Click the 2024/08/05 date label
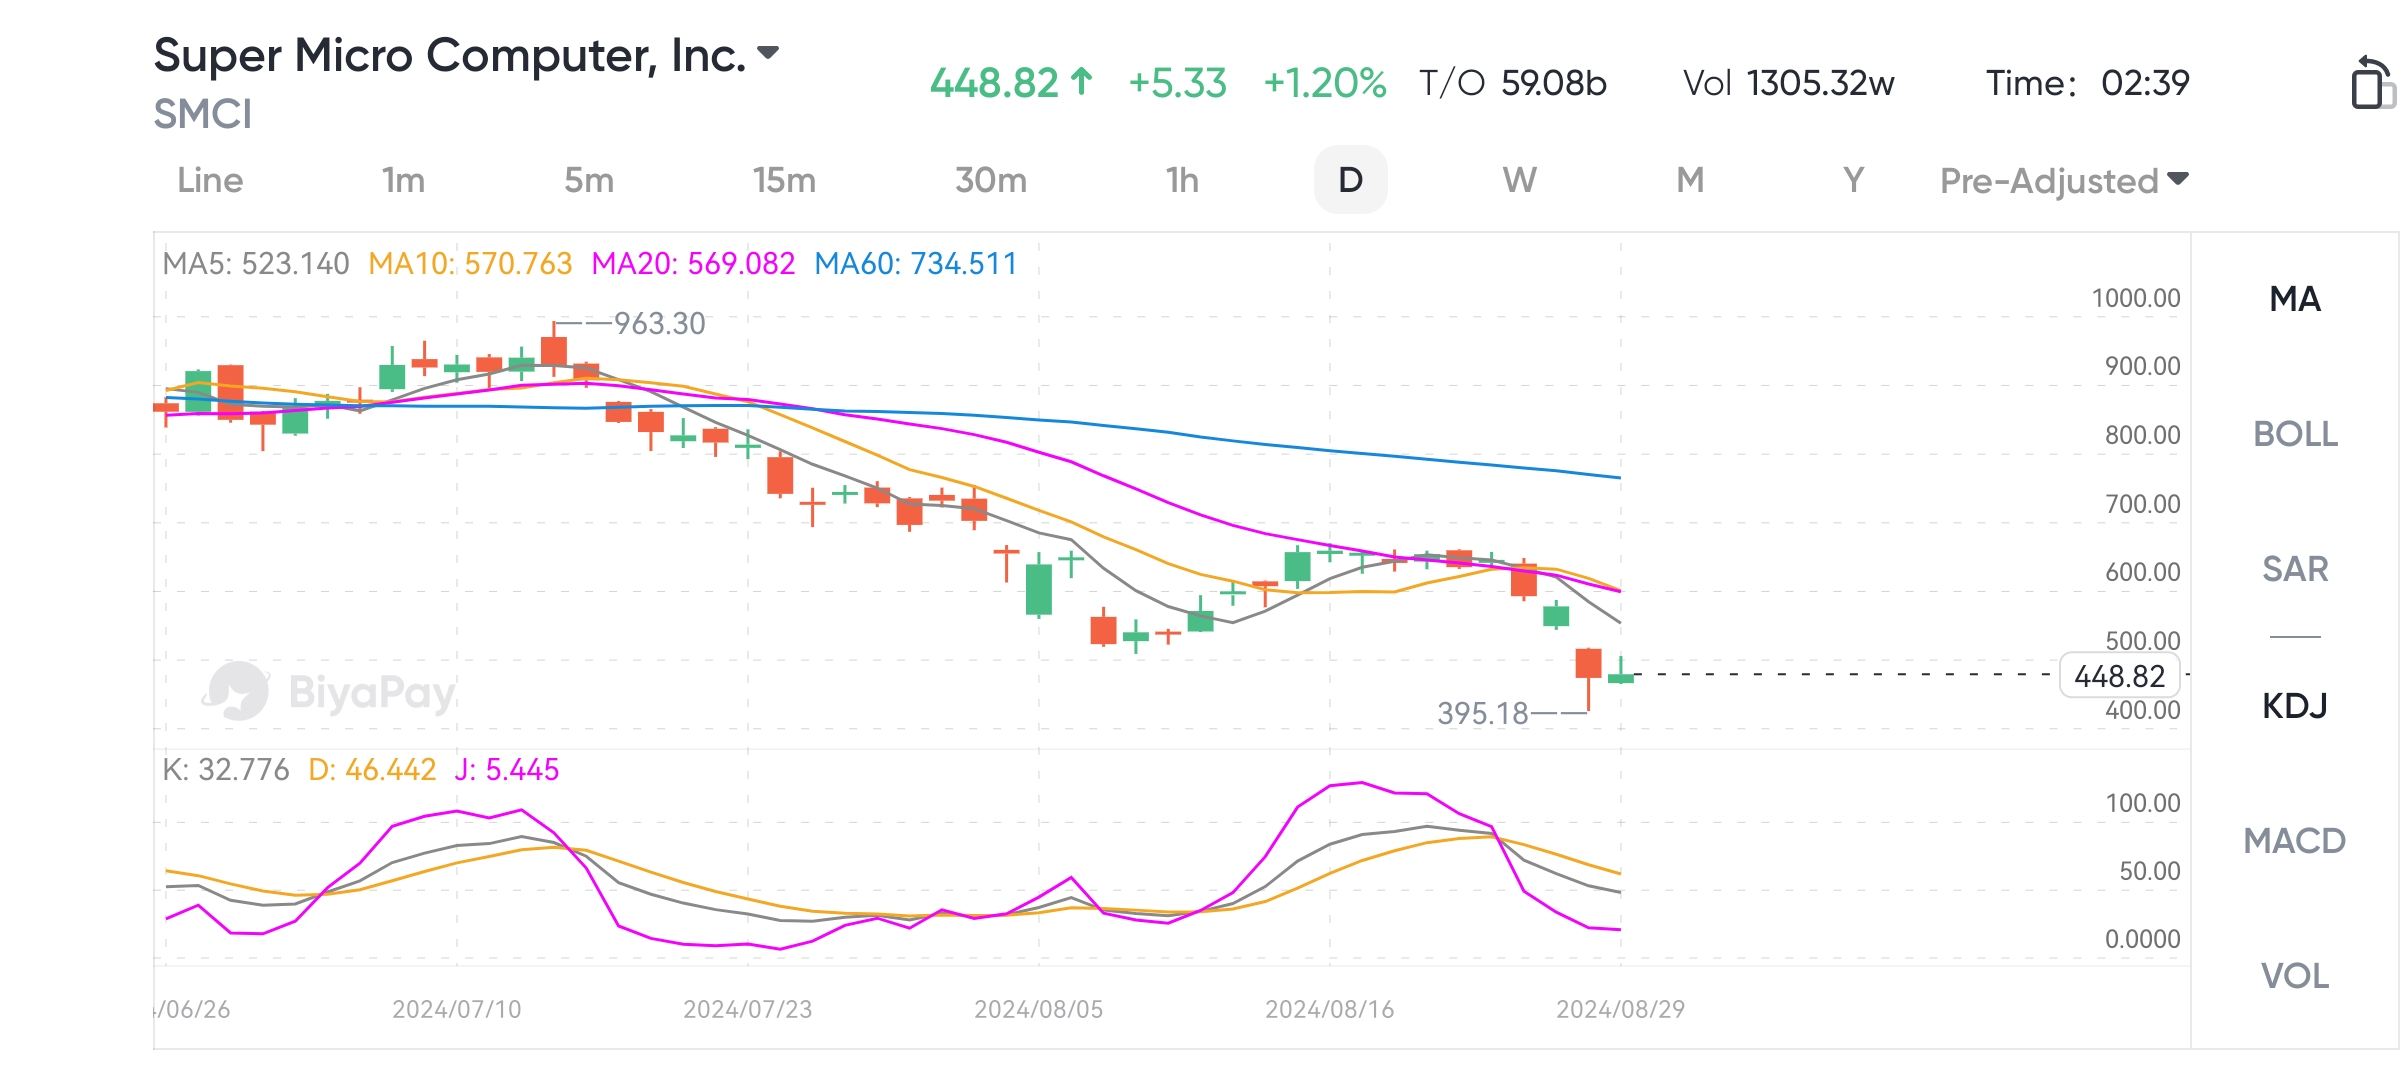Image resolution: width=2400 pixels, height=1080 pixels. tap(1038, 1010)
